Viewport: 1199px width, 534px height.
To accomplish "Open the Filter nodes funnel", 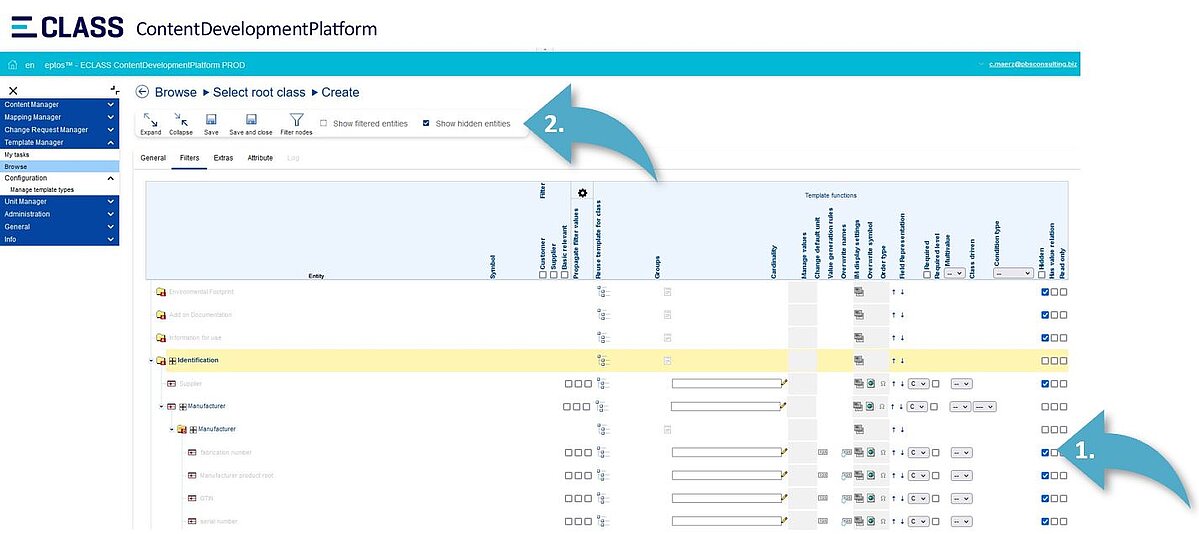I will 296,119.
